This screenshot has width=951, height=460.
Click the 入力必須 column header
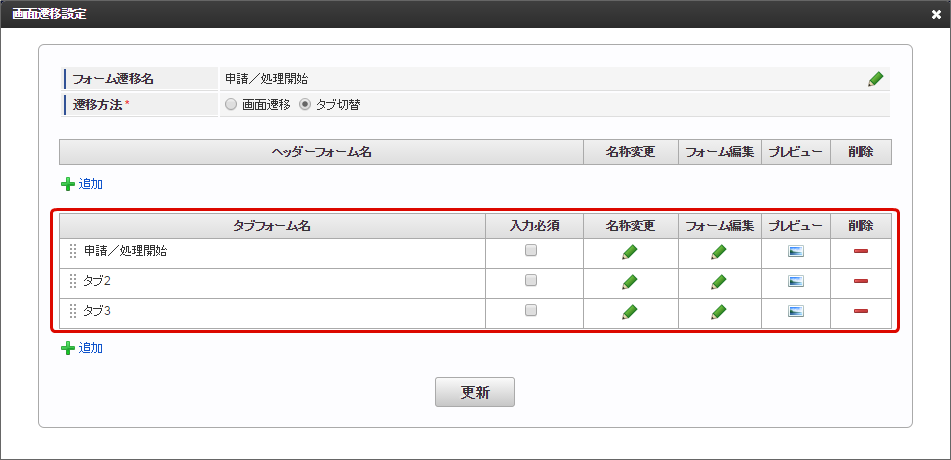pyautogui.click(x=534, y=226)
